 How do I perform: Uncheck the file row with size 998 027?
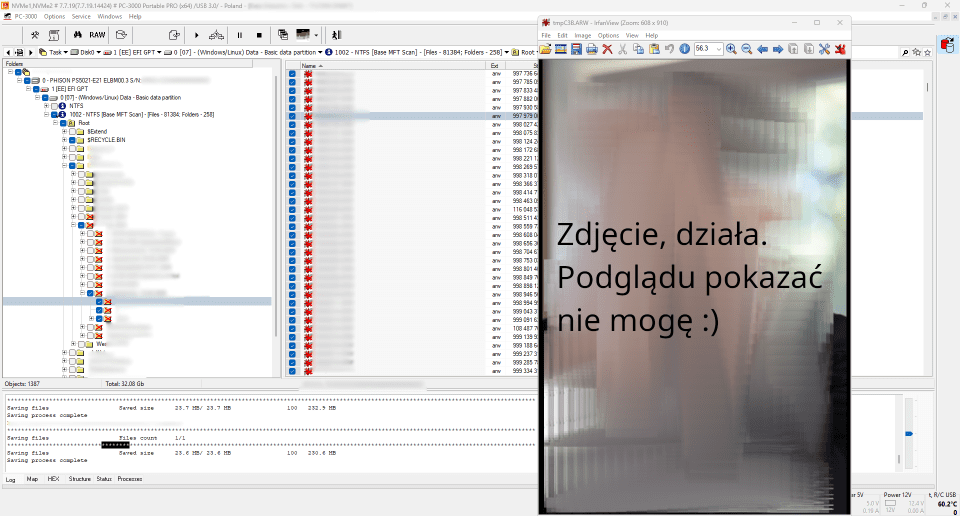[292, 124]
